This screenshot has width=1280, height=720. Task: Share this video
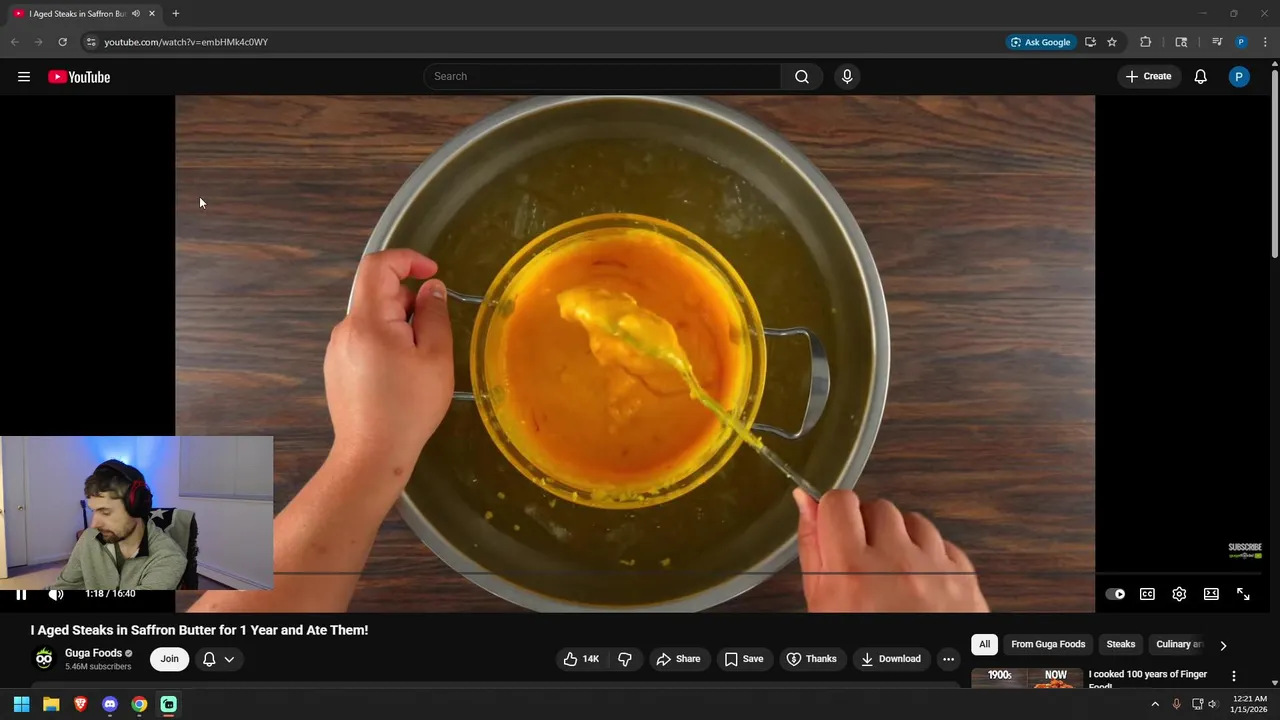point(678,659)
